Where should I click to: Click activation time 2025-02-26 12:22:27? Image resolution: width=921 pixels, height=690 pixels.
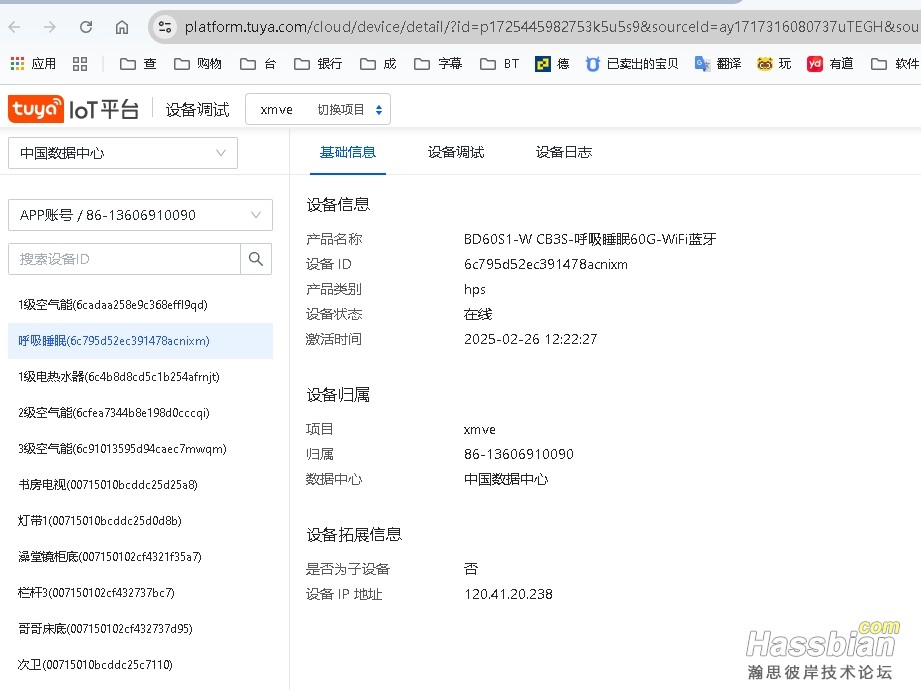530,339
